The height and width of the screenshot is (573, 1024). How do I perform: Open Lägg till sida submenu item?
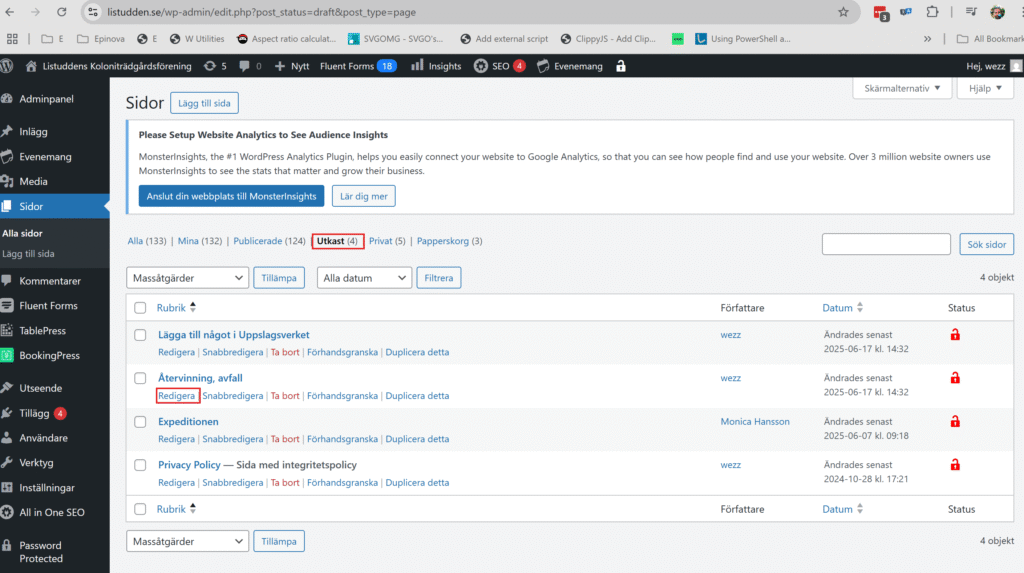28,254
